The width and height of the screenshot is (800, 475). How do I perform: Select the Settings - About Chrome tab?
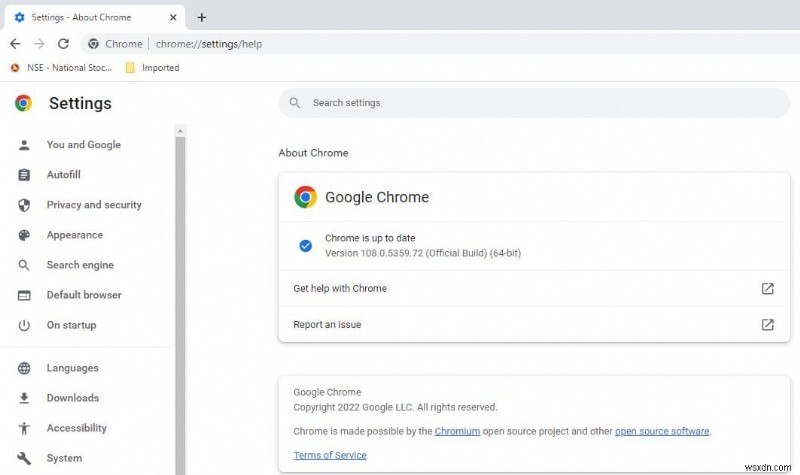point(94,17)
